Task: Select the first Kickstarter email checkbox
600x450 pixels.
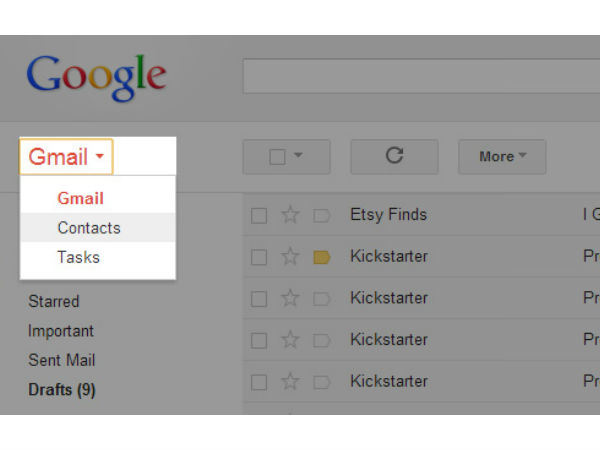Action: 259,257
